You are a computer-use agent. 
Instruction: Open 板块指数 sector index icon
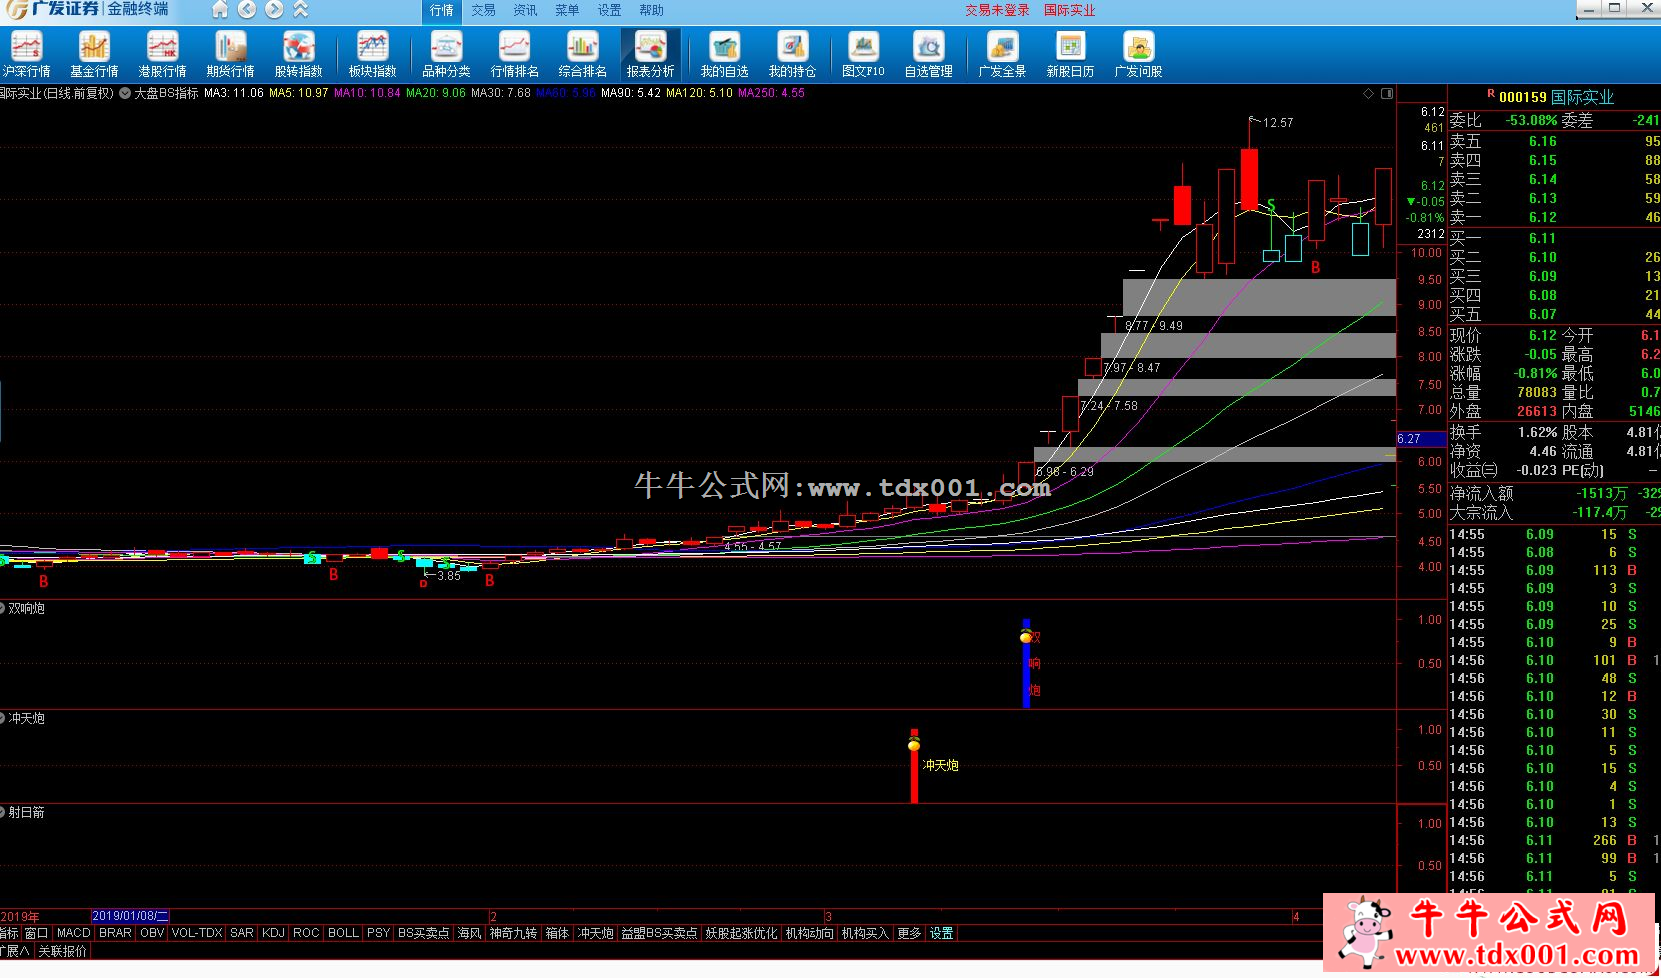pos(372,55)
